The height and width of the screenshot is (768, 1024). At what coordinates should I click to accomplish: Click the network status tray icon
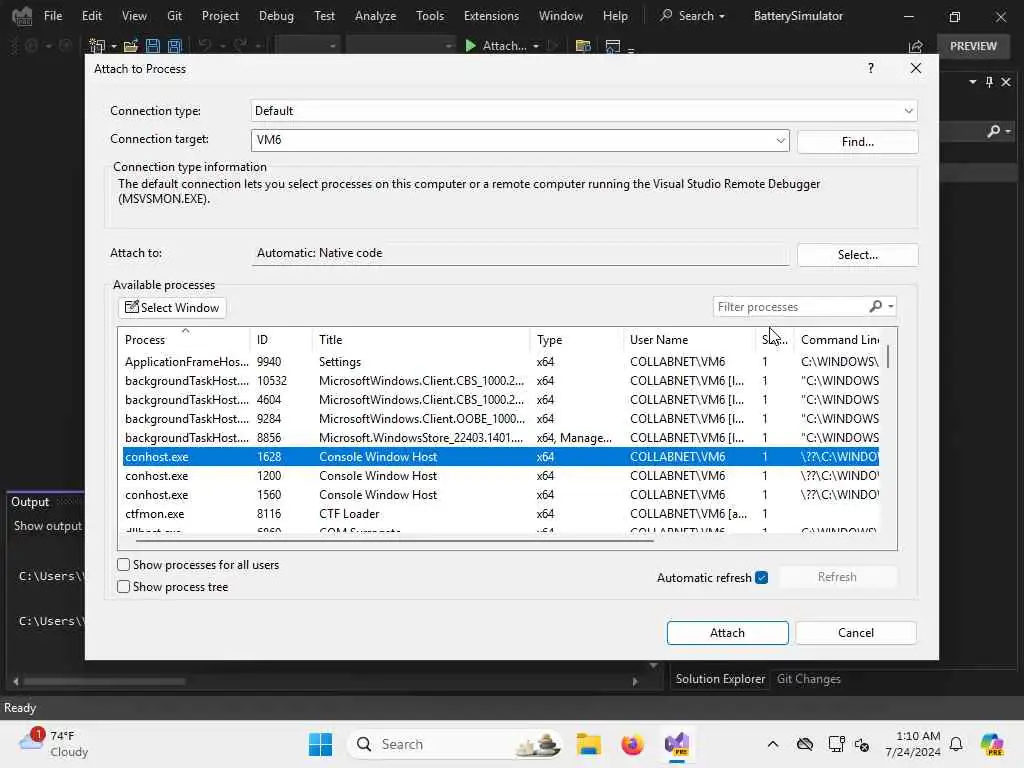coord(837,744)
